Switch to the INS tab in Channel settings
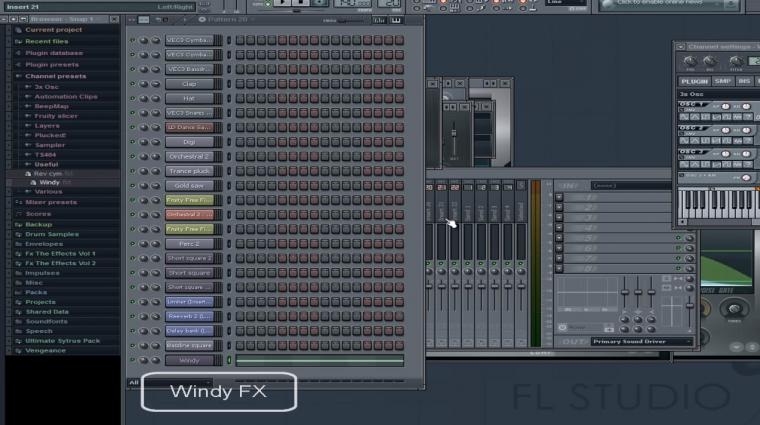This screenshot has width=760, height=425. tap(744, 81)
